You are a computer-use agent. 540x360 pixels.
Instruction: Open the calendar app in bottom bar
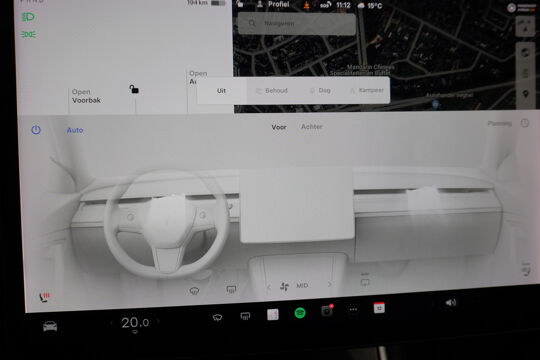379,308
